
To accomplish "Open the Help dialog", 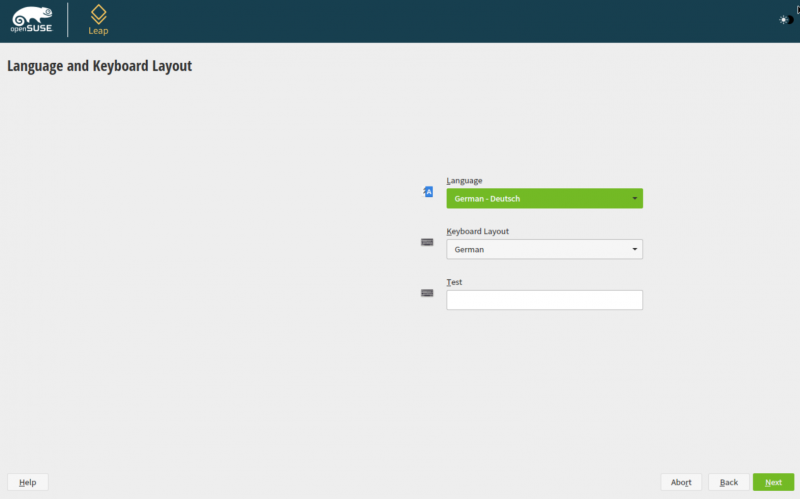I will point(28,482).
